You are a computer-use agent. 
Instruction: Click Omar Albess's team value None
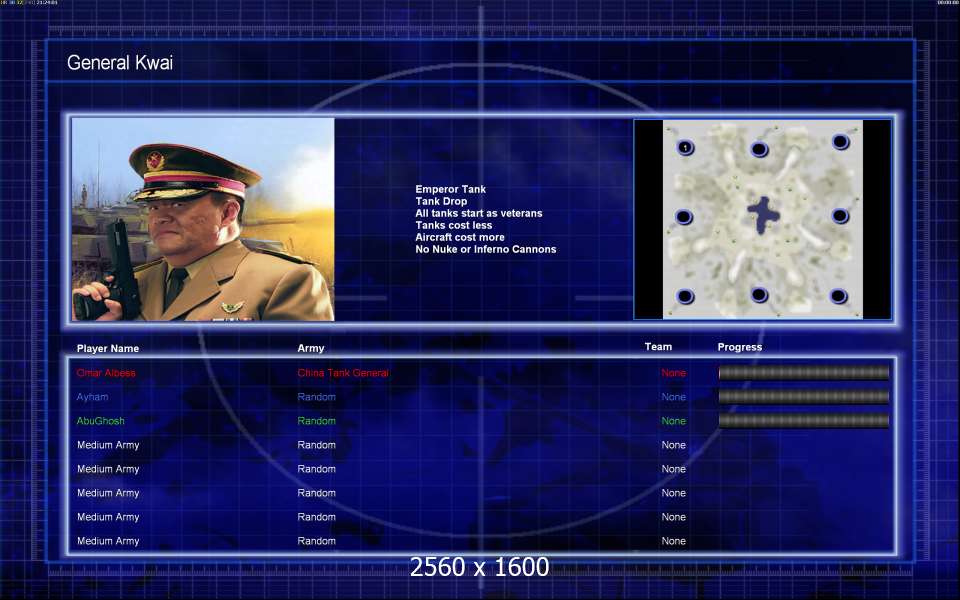tap(673, 373)
